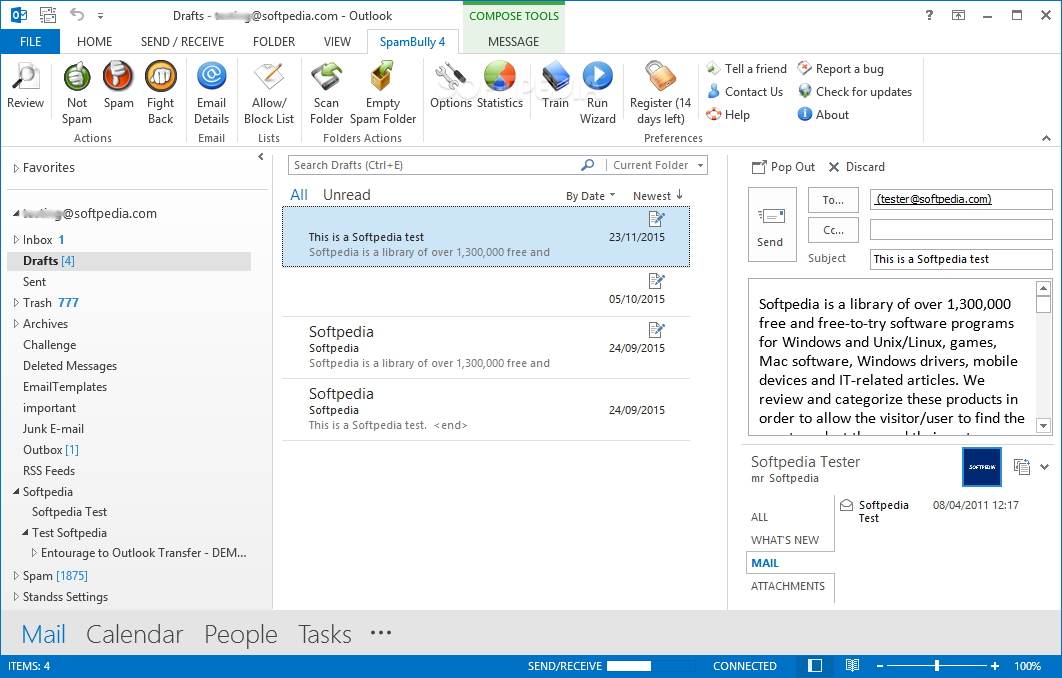Image resolution: width=1062 pixels, height=678 pixels.
Task: Click the Spam thumbs-down icon
Action: [x=119, y=77]
